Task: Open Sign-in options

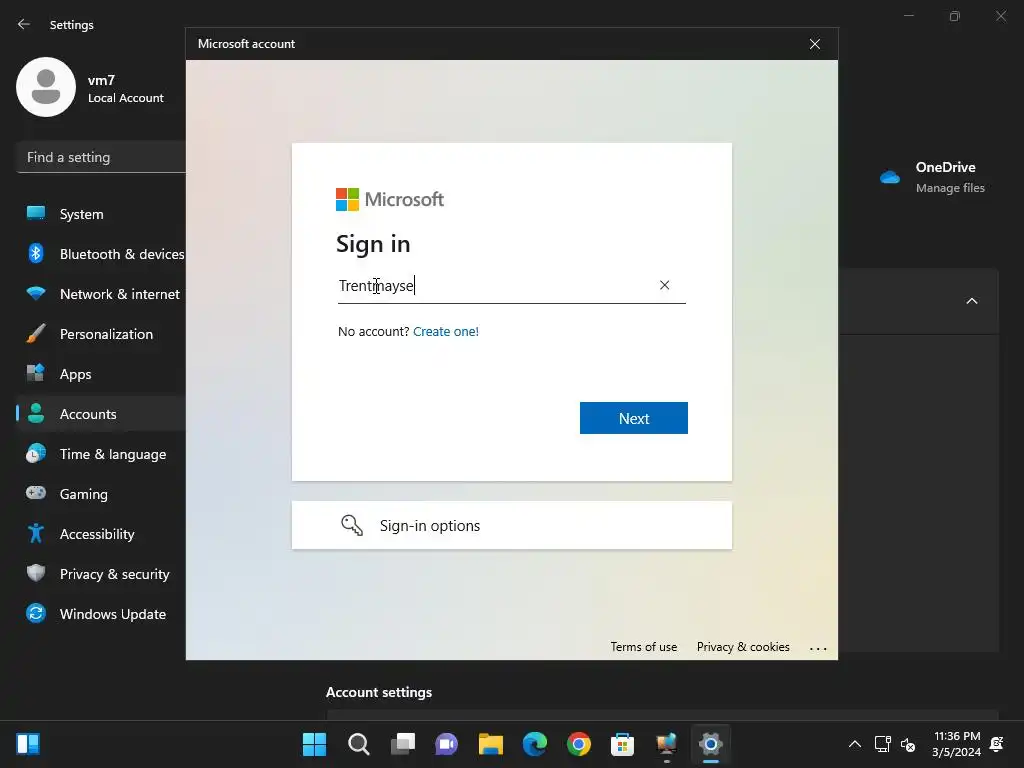Action: pyautogui.click(x=511, y=525)
